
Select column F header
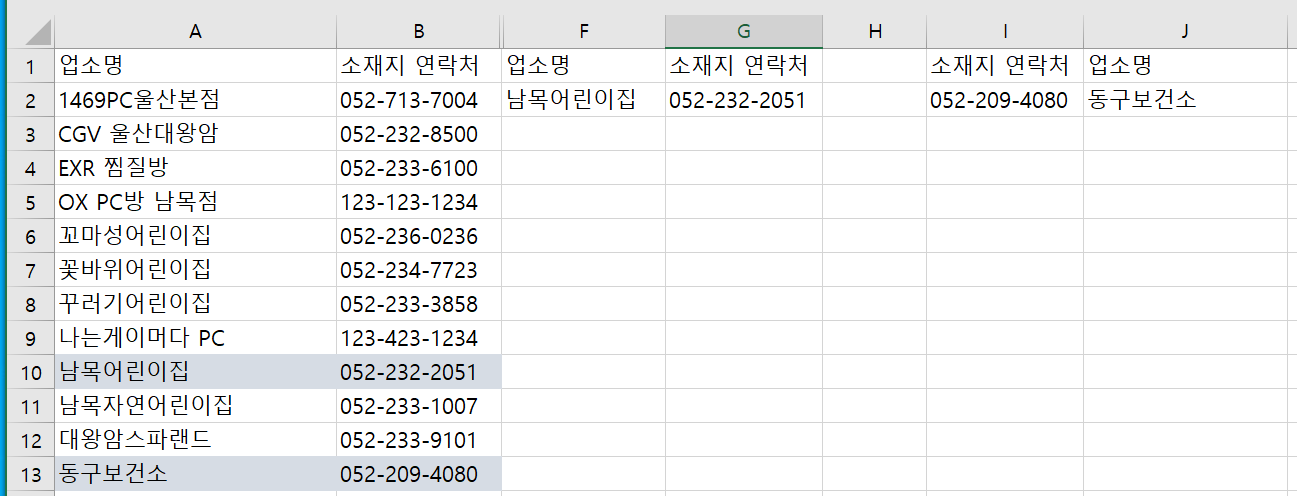[584, 32]
